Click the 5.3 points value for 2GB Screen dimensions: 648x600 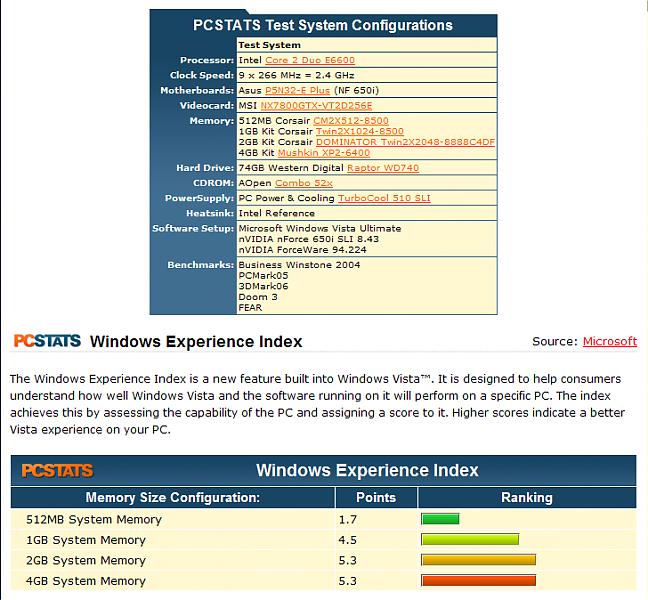348,560
